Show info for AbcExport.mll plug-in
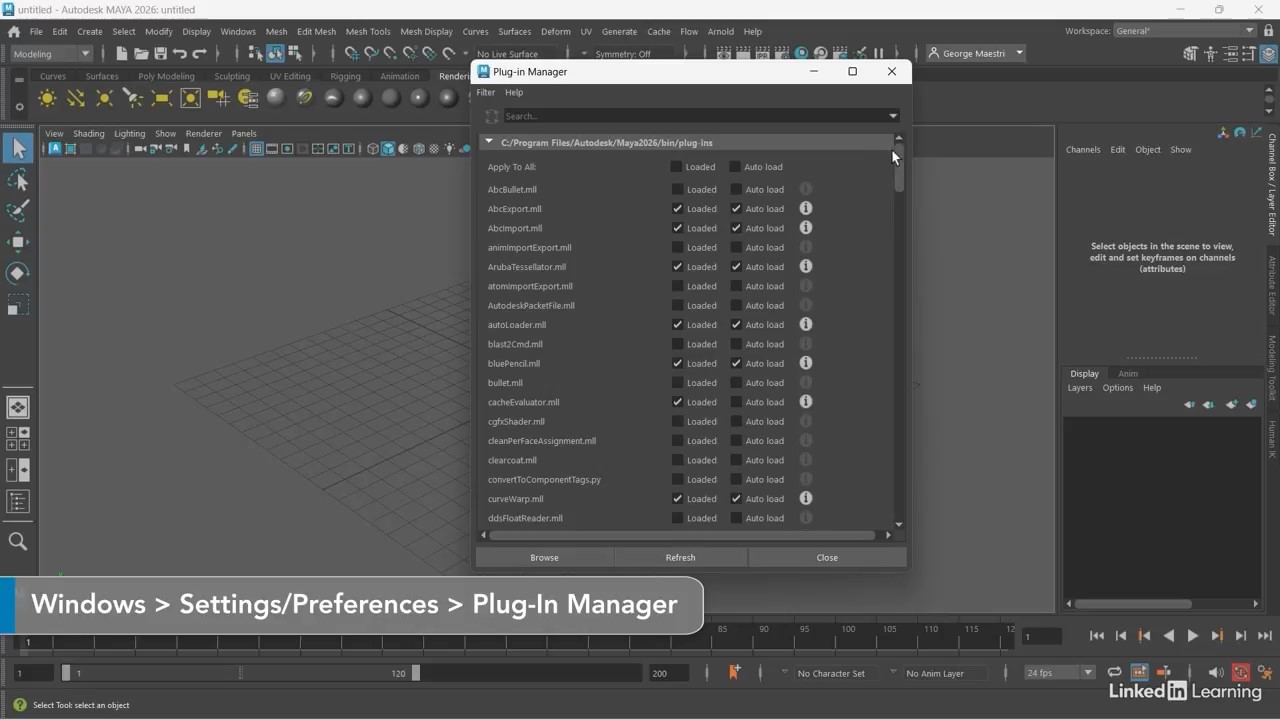1280x720 pixels. pyautogui.click(x=805, y=208)
